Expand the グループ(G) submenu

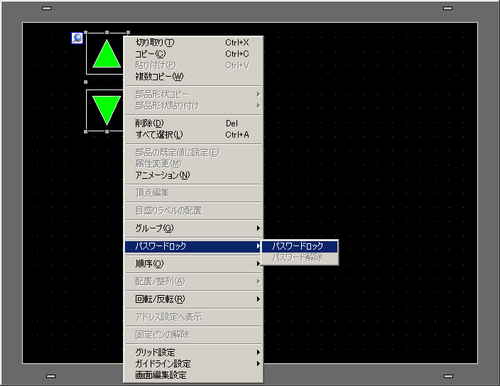pos(193,228)
